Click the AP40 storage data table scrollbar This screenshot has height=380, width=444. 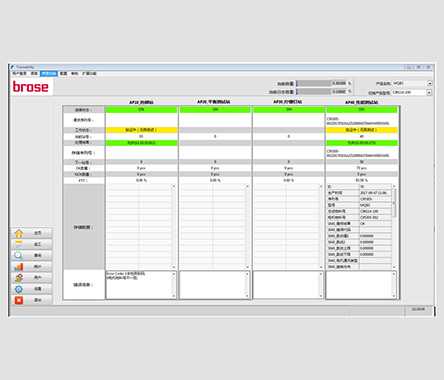point(394,227)
